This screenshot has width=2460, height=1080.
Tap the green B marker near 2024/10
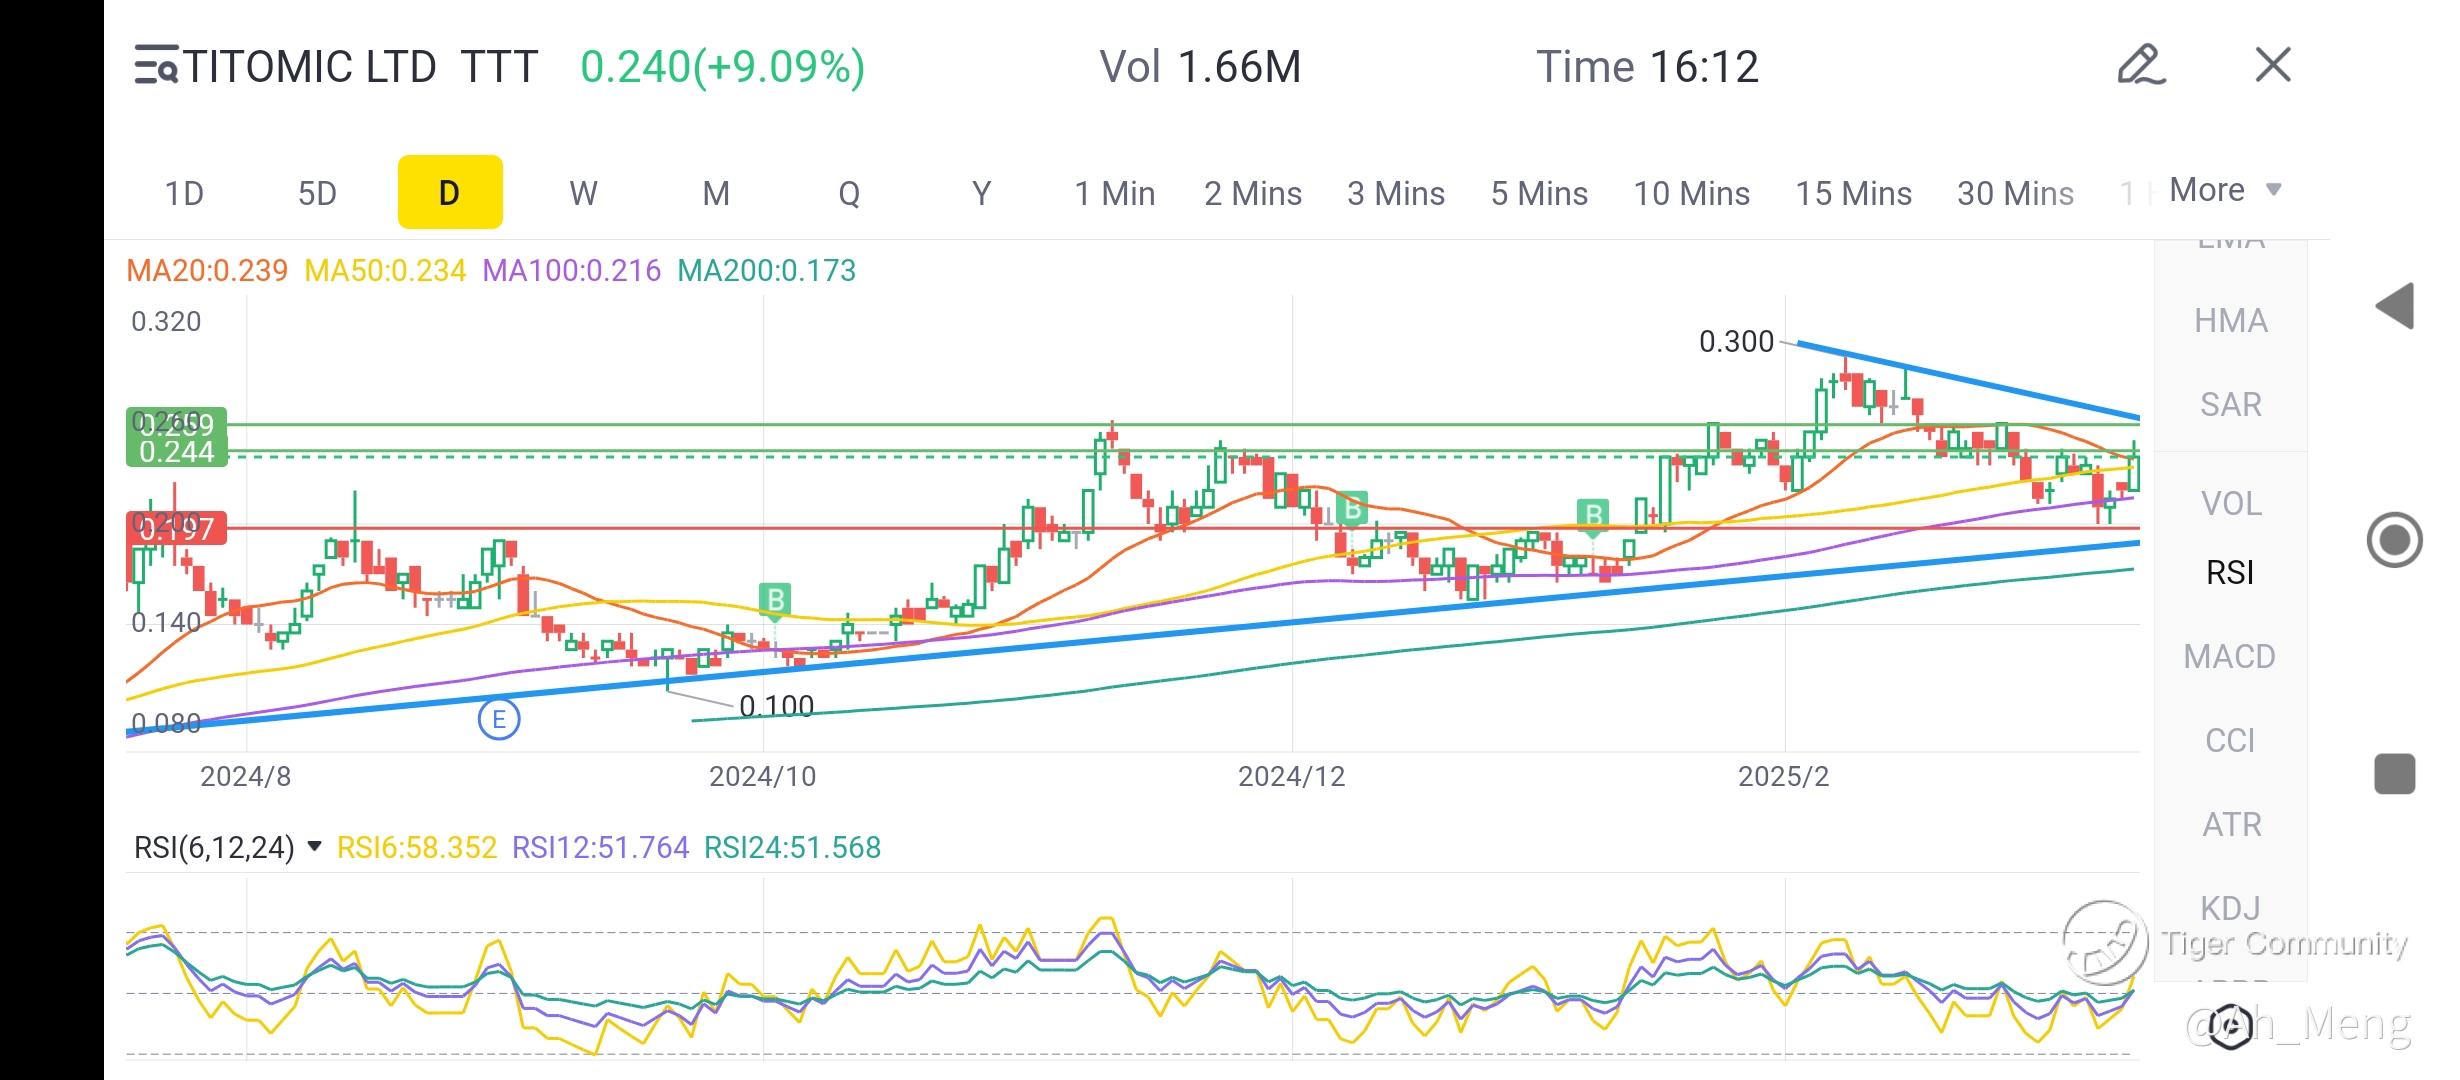(x=775, y=599)
